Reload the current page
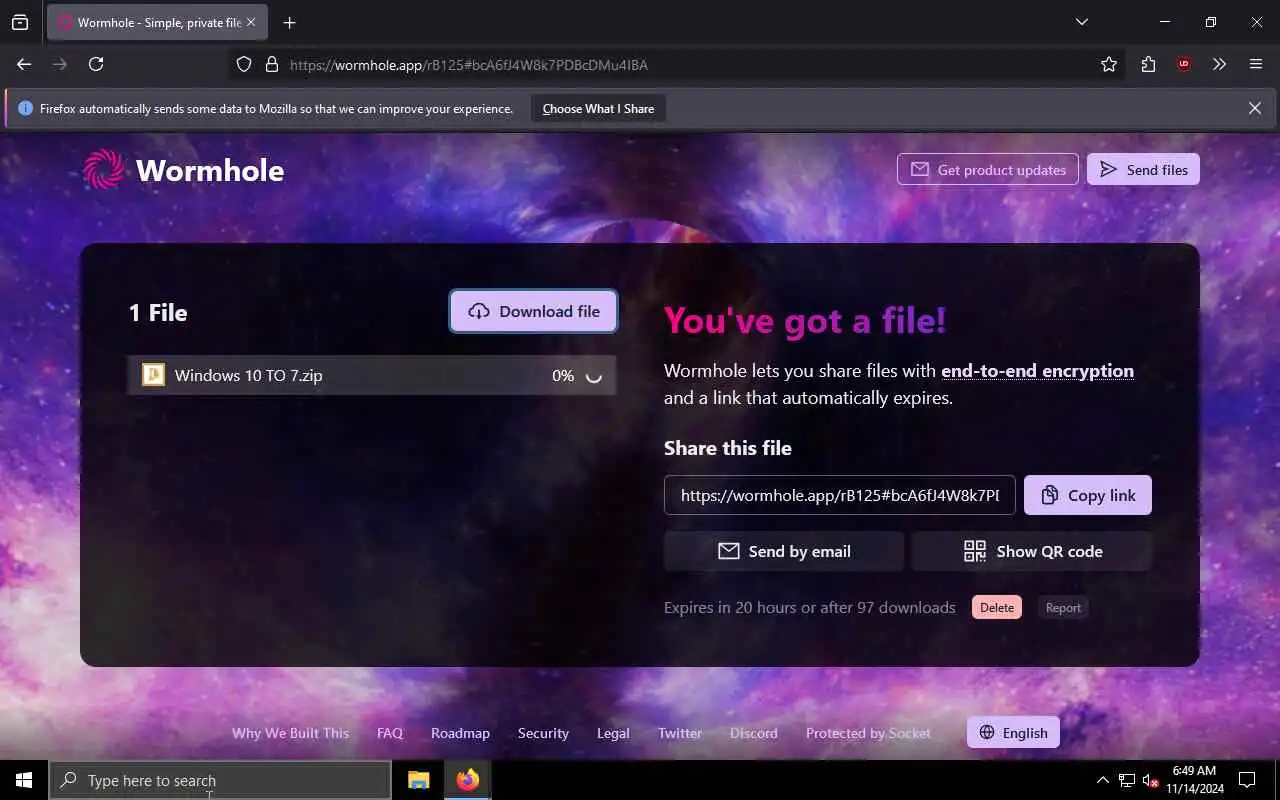This screenshot has width=1280, height=800. [96, 64]
